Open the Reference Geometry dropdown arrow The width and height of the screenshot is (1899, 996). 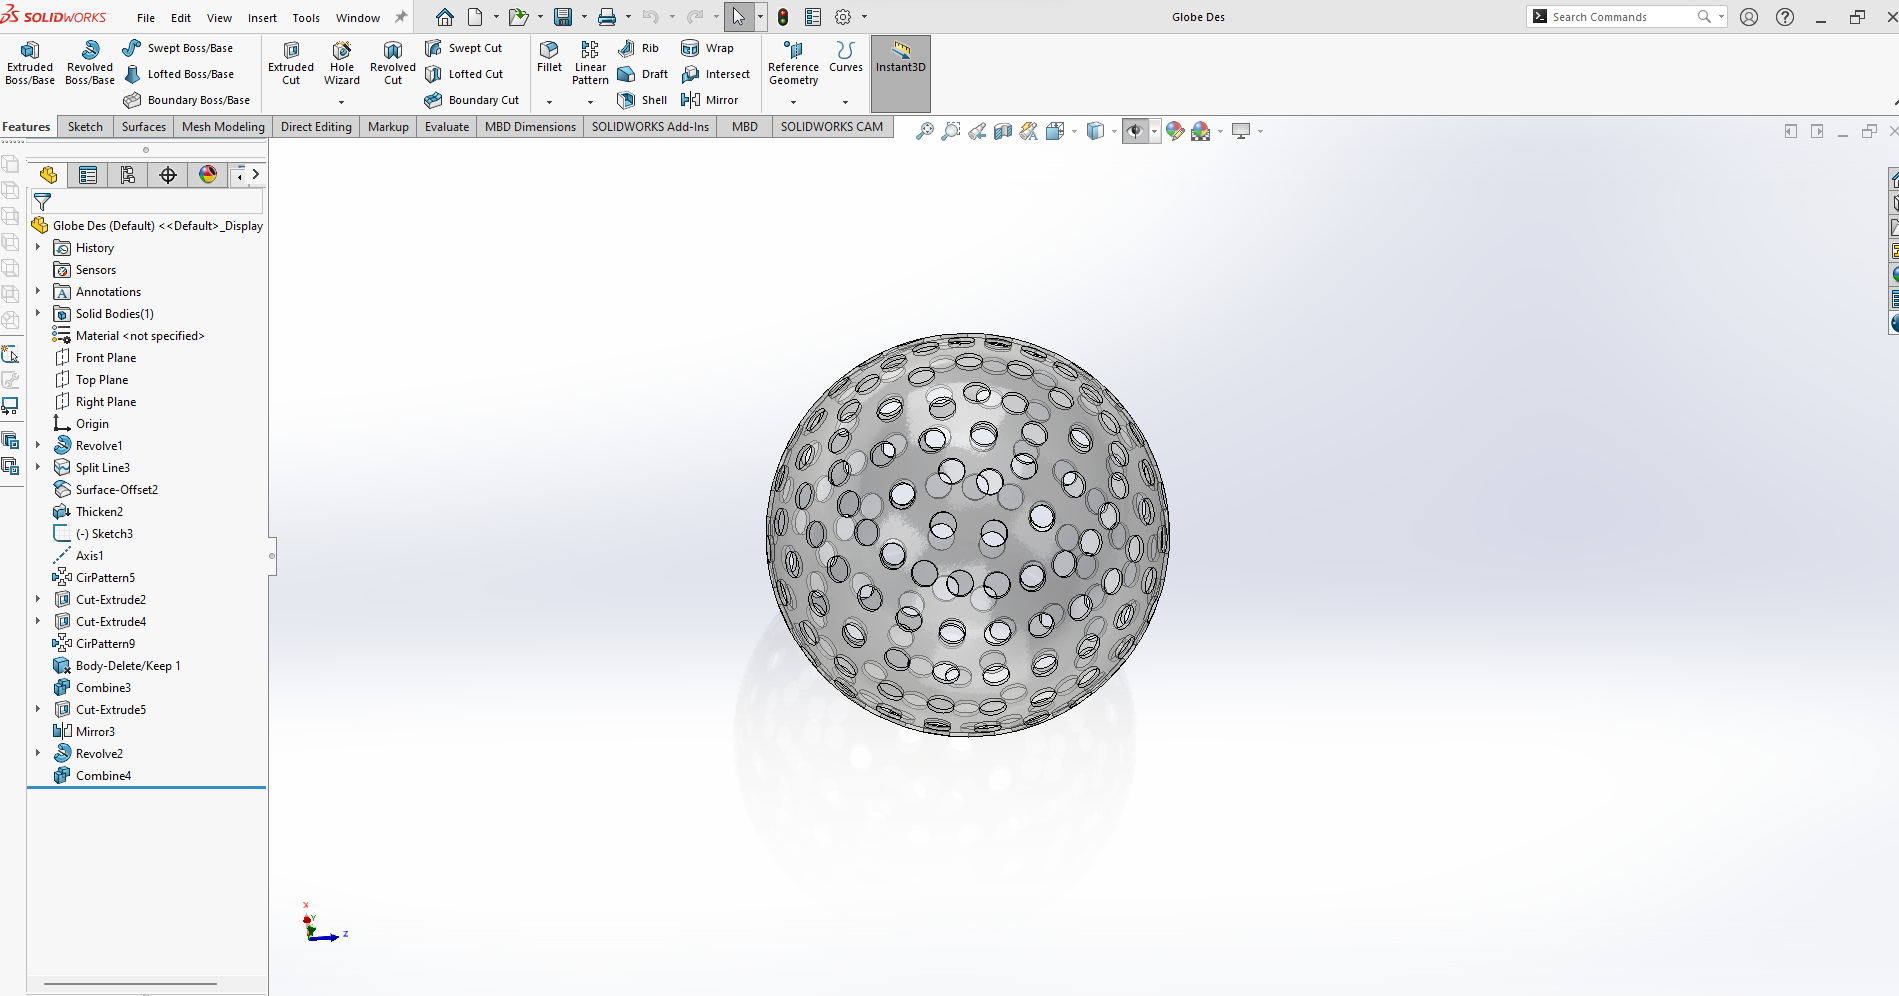point(794,102)
